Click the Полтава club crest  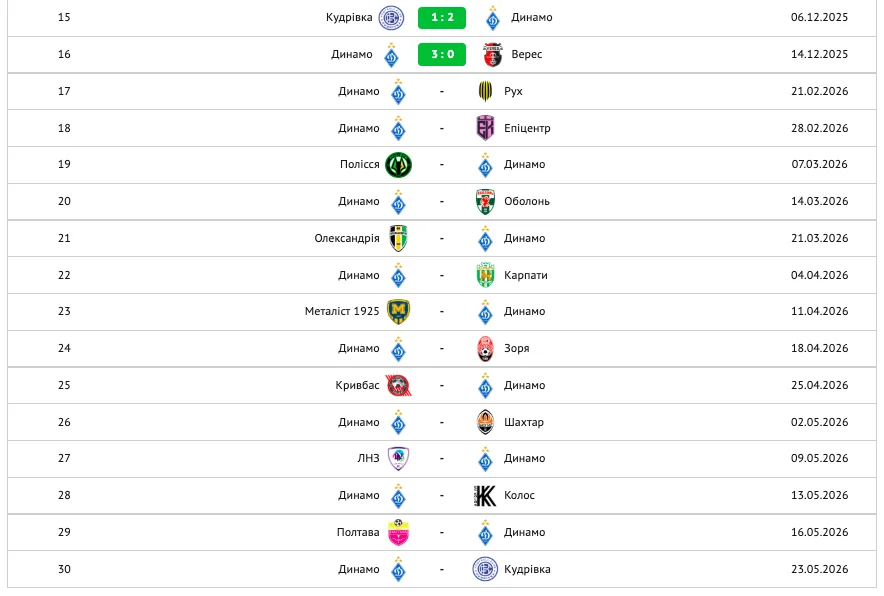point(398,532)
